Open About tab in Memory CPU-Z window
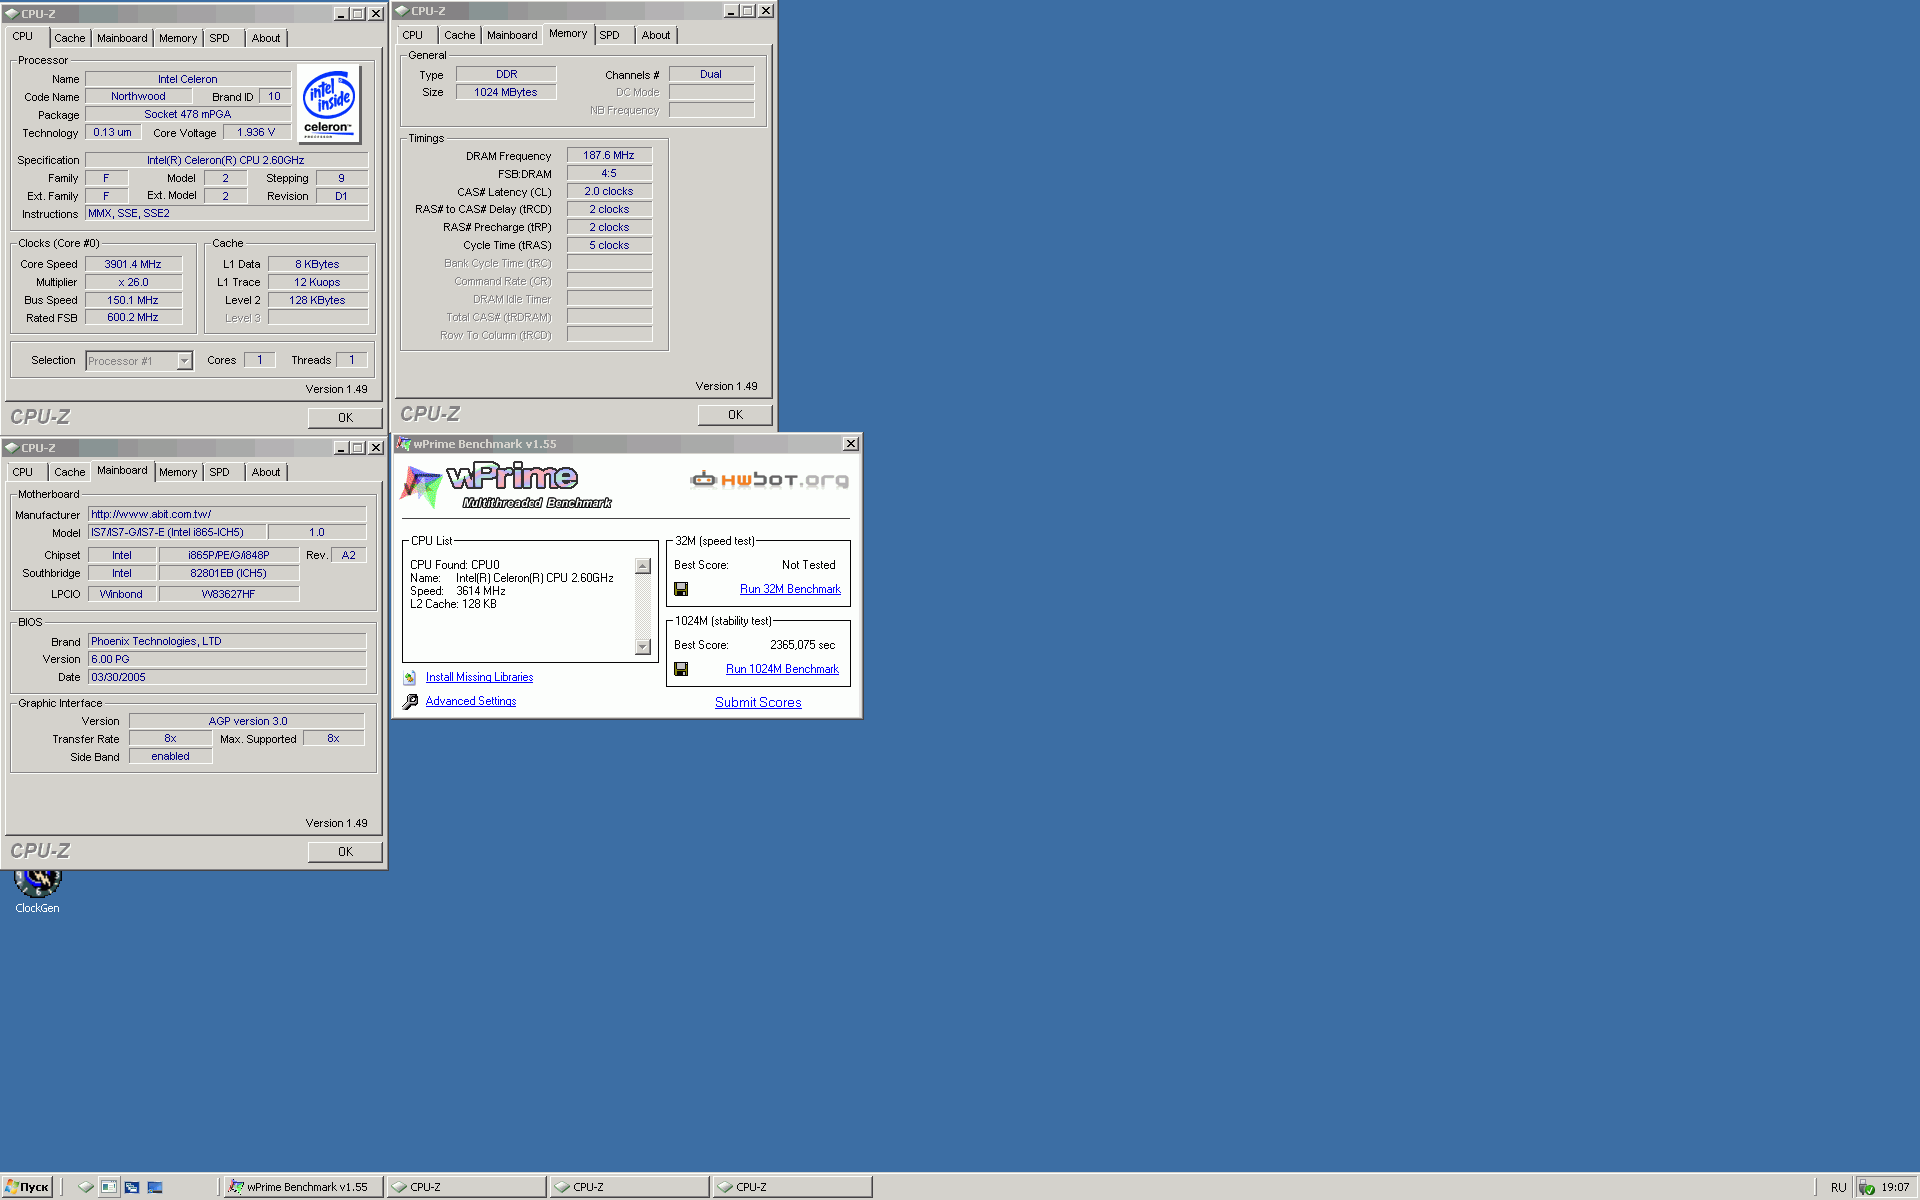The image size is (1920, 1200). coord(656,35)
